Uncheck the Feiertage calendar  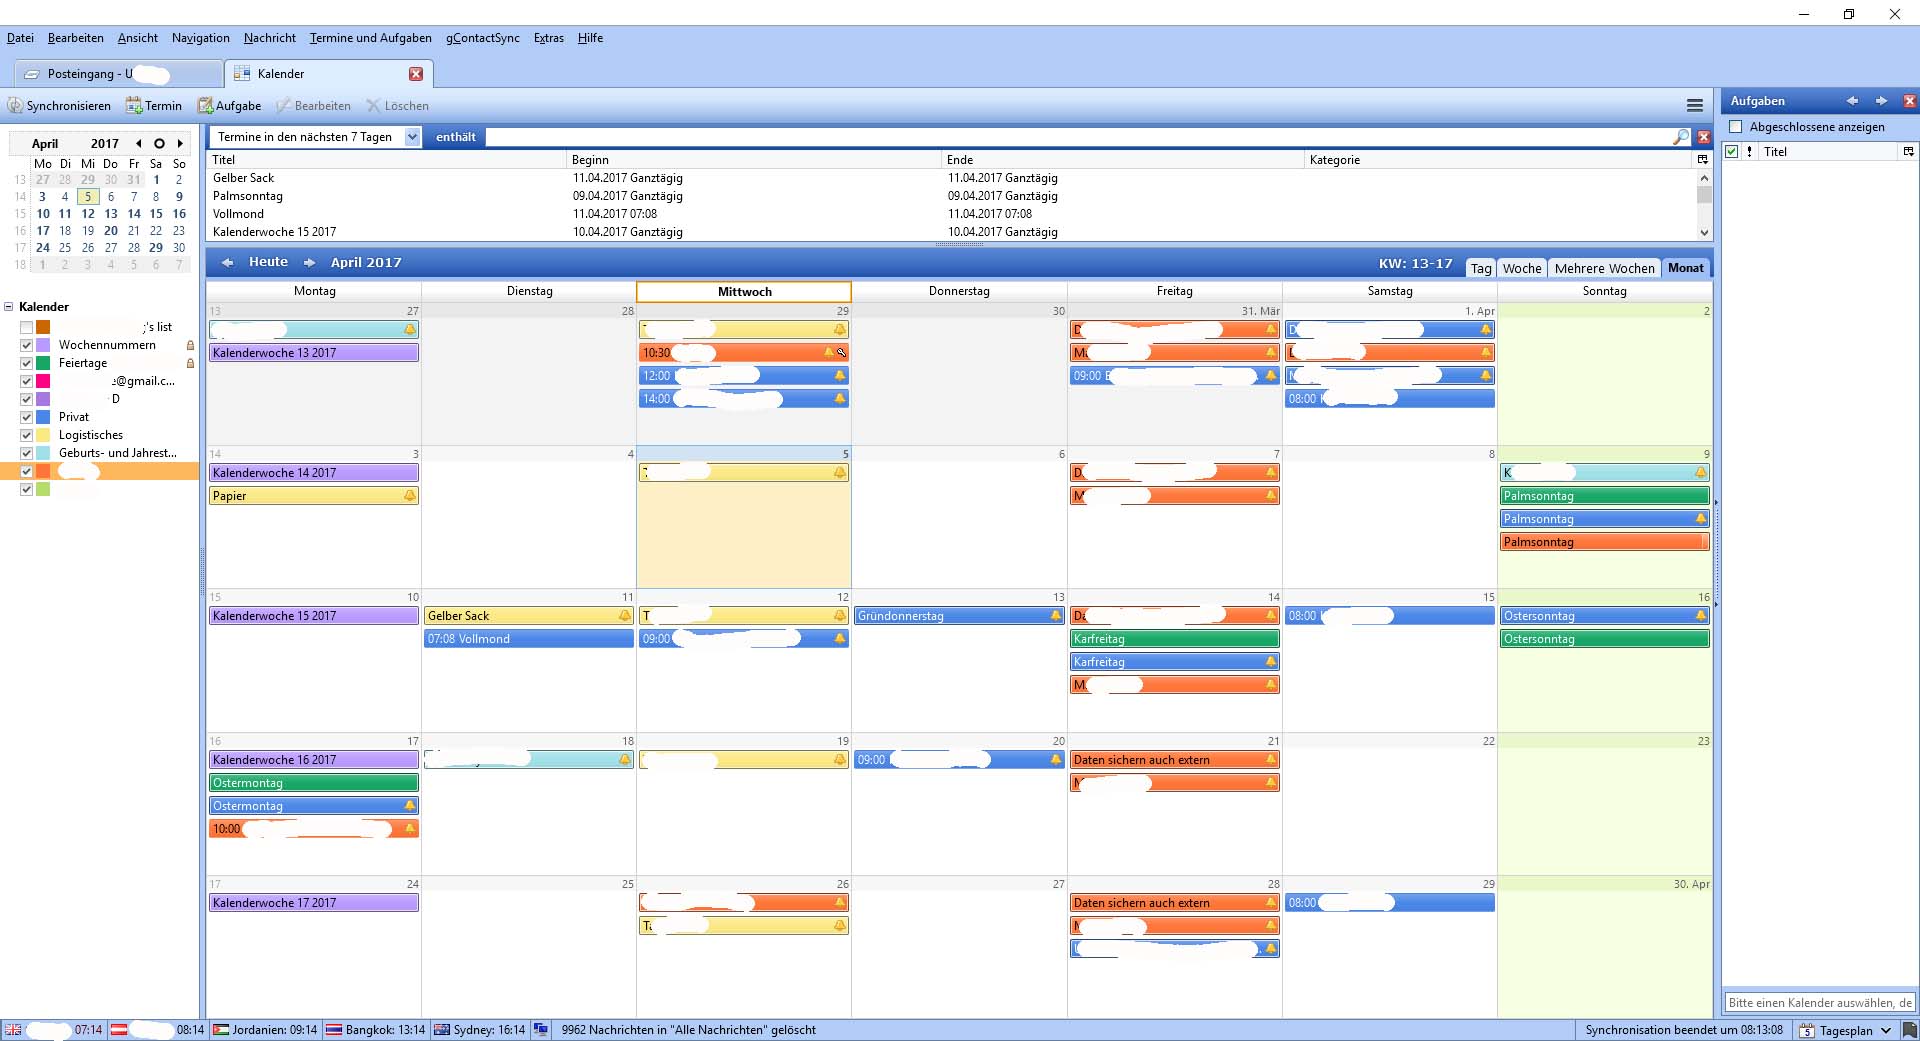point(27,363)
